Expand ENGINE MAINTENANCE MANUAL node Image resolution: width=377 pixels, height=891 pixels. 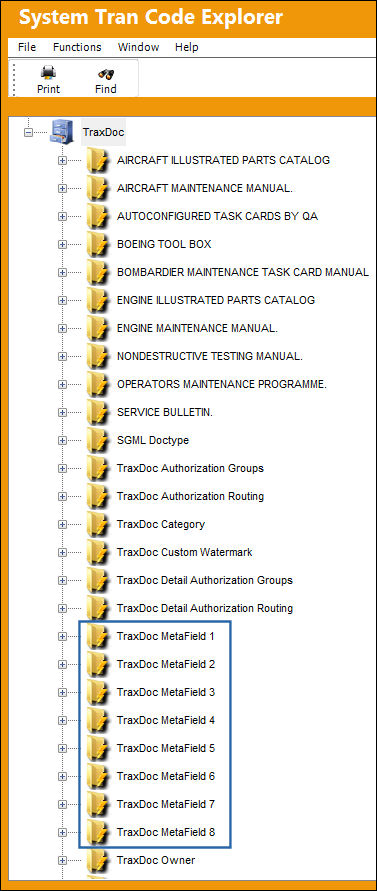pos(62,328)
